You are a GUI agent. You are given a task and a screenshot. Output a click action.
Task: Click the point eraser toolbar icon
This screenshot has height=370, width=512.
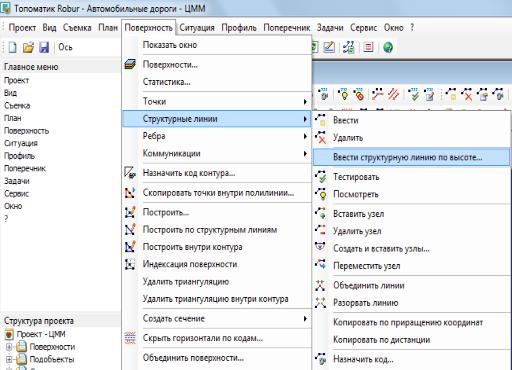[x=359, y=95]
